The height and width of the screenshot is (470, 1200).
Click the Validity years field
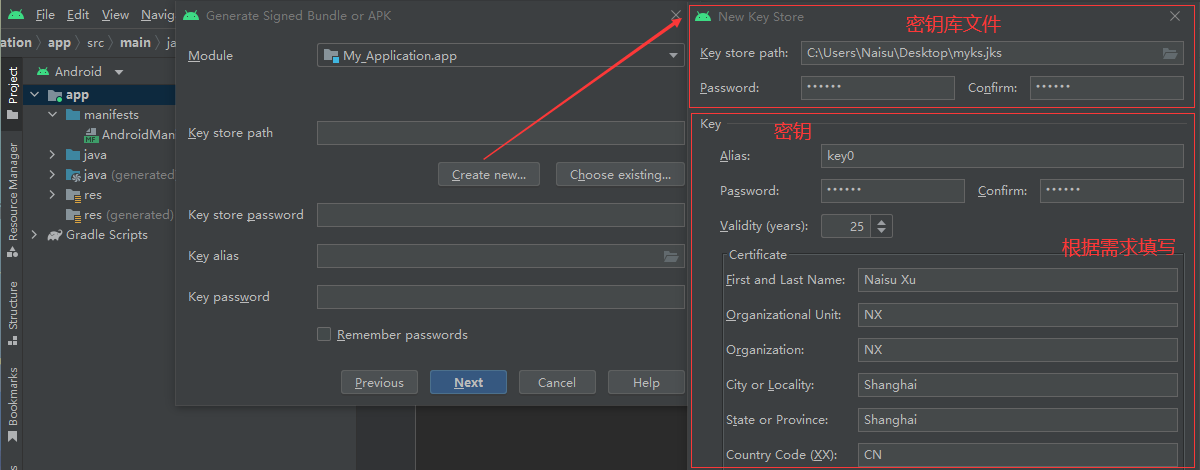point(845,226)
